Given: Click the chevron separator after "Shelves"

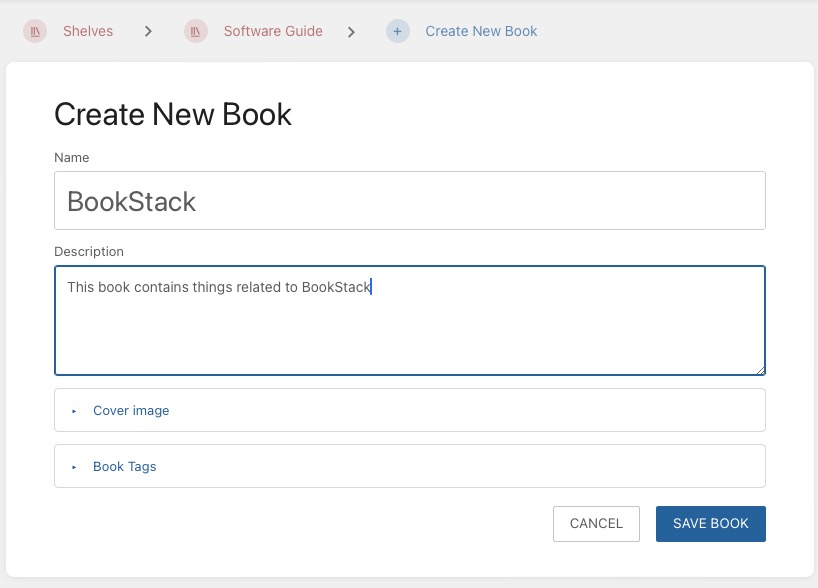Looking at the screenshot, I should tap(148, 31).
